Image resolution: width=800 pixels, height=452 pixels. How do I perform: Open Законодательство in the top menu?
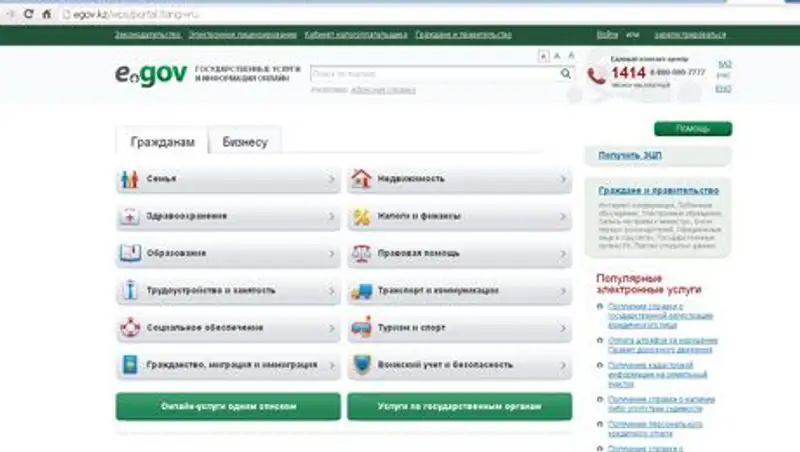pyautogui.click(x=147, y=35)
